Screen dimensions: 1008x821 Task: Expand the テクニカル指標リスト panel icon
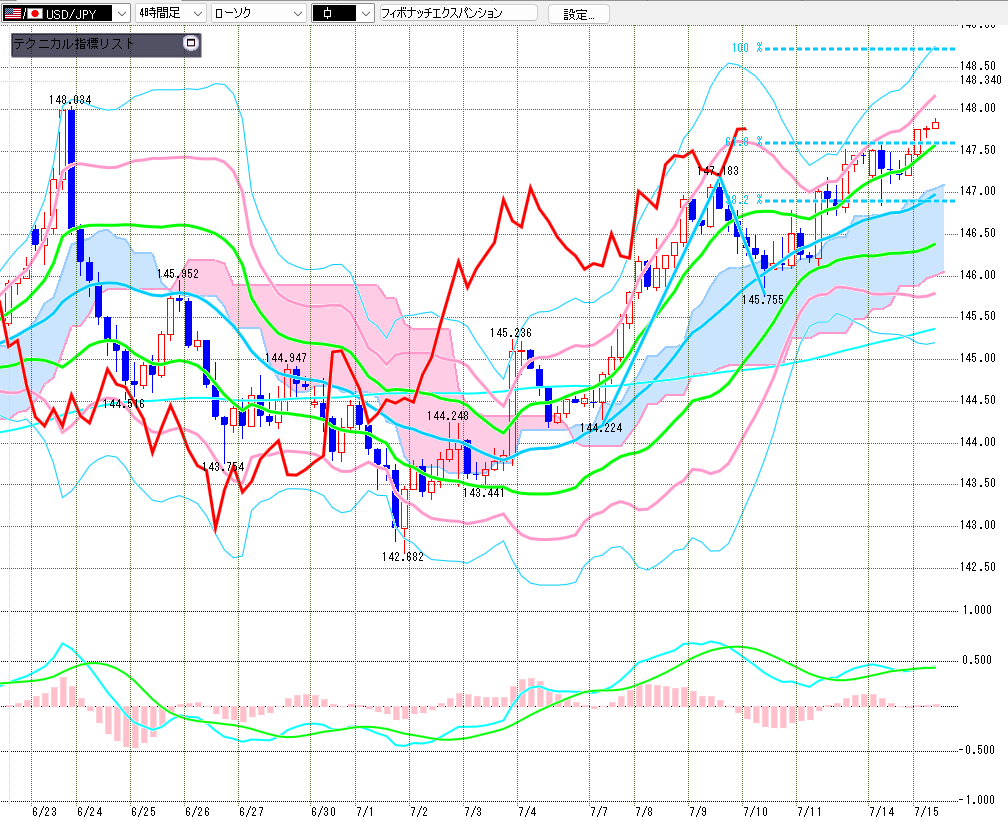(x=190, y=43)
